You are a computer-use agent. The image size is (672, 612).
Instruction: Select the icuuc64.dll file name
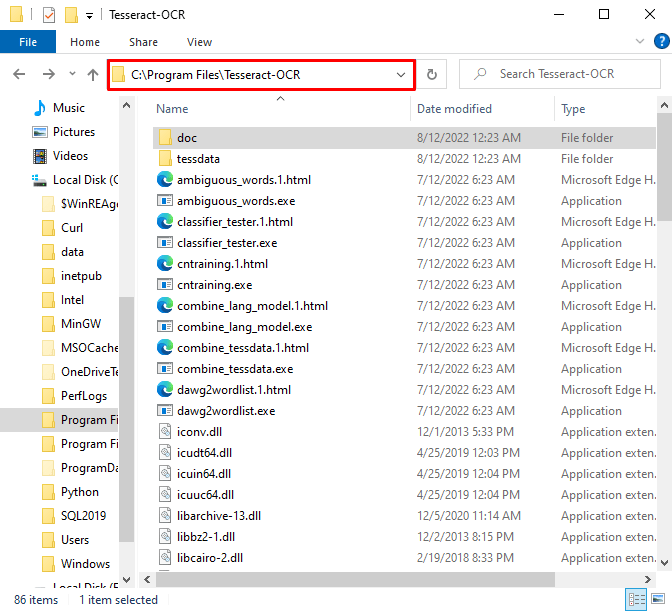[205, 495]
